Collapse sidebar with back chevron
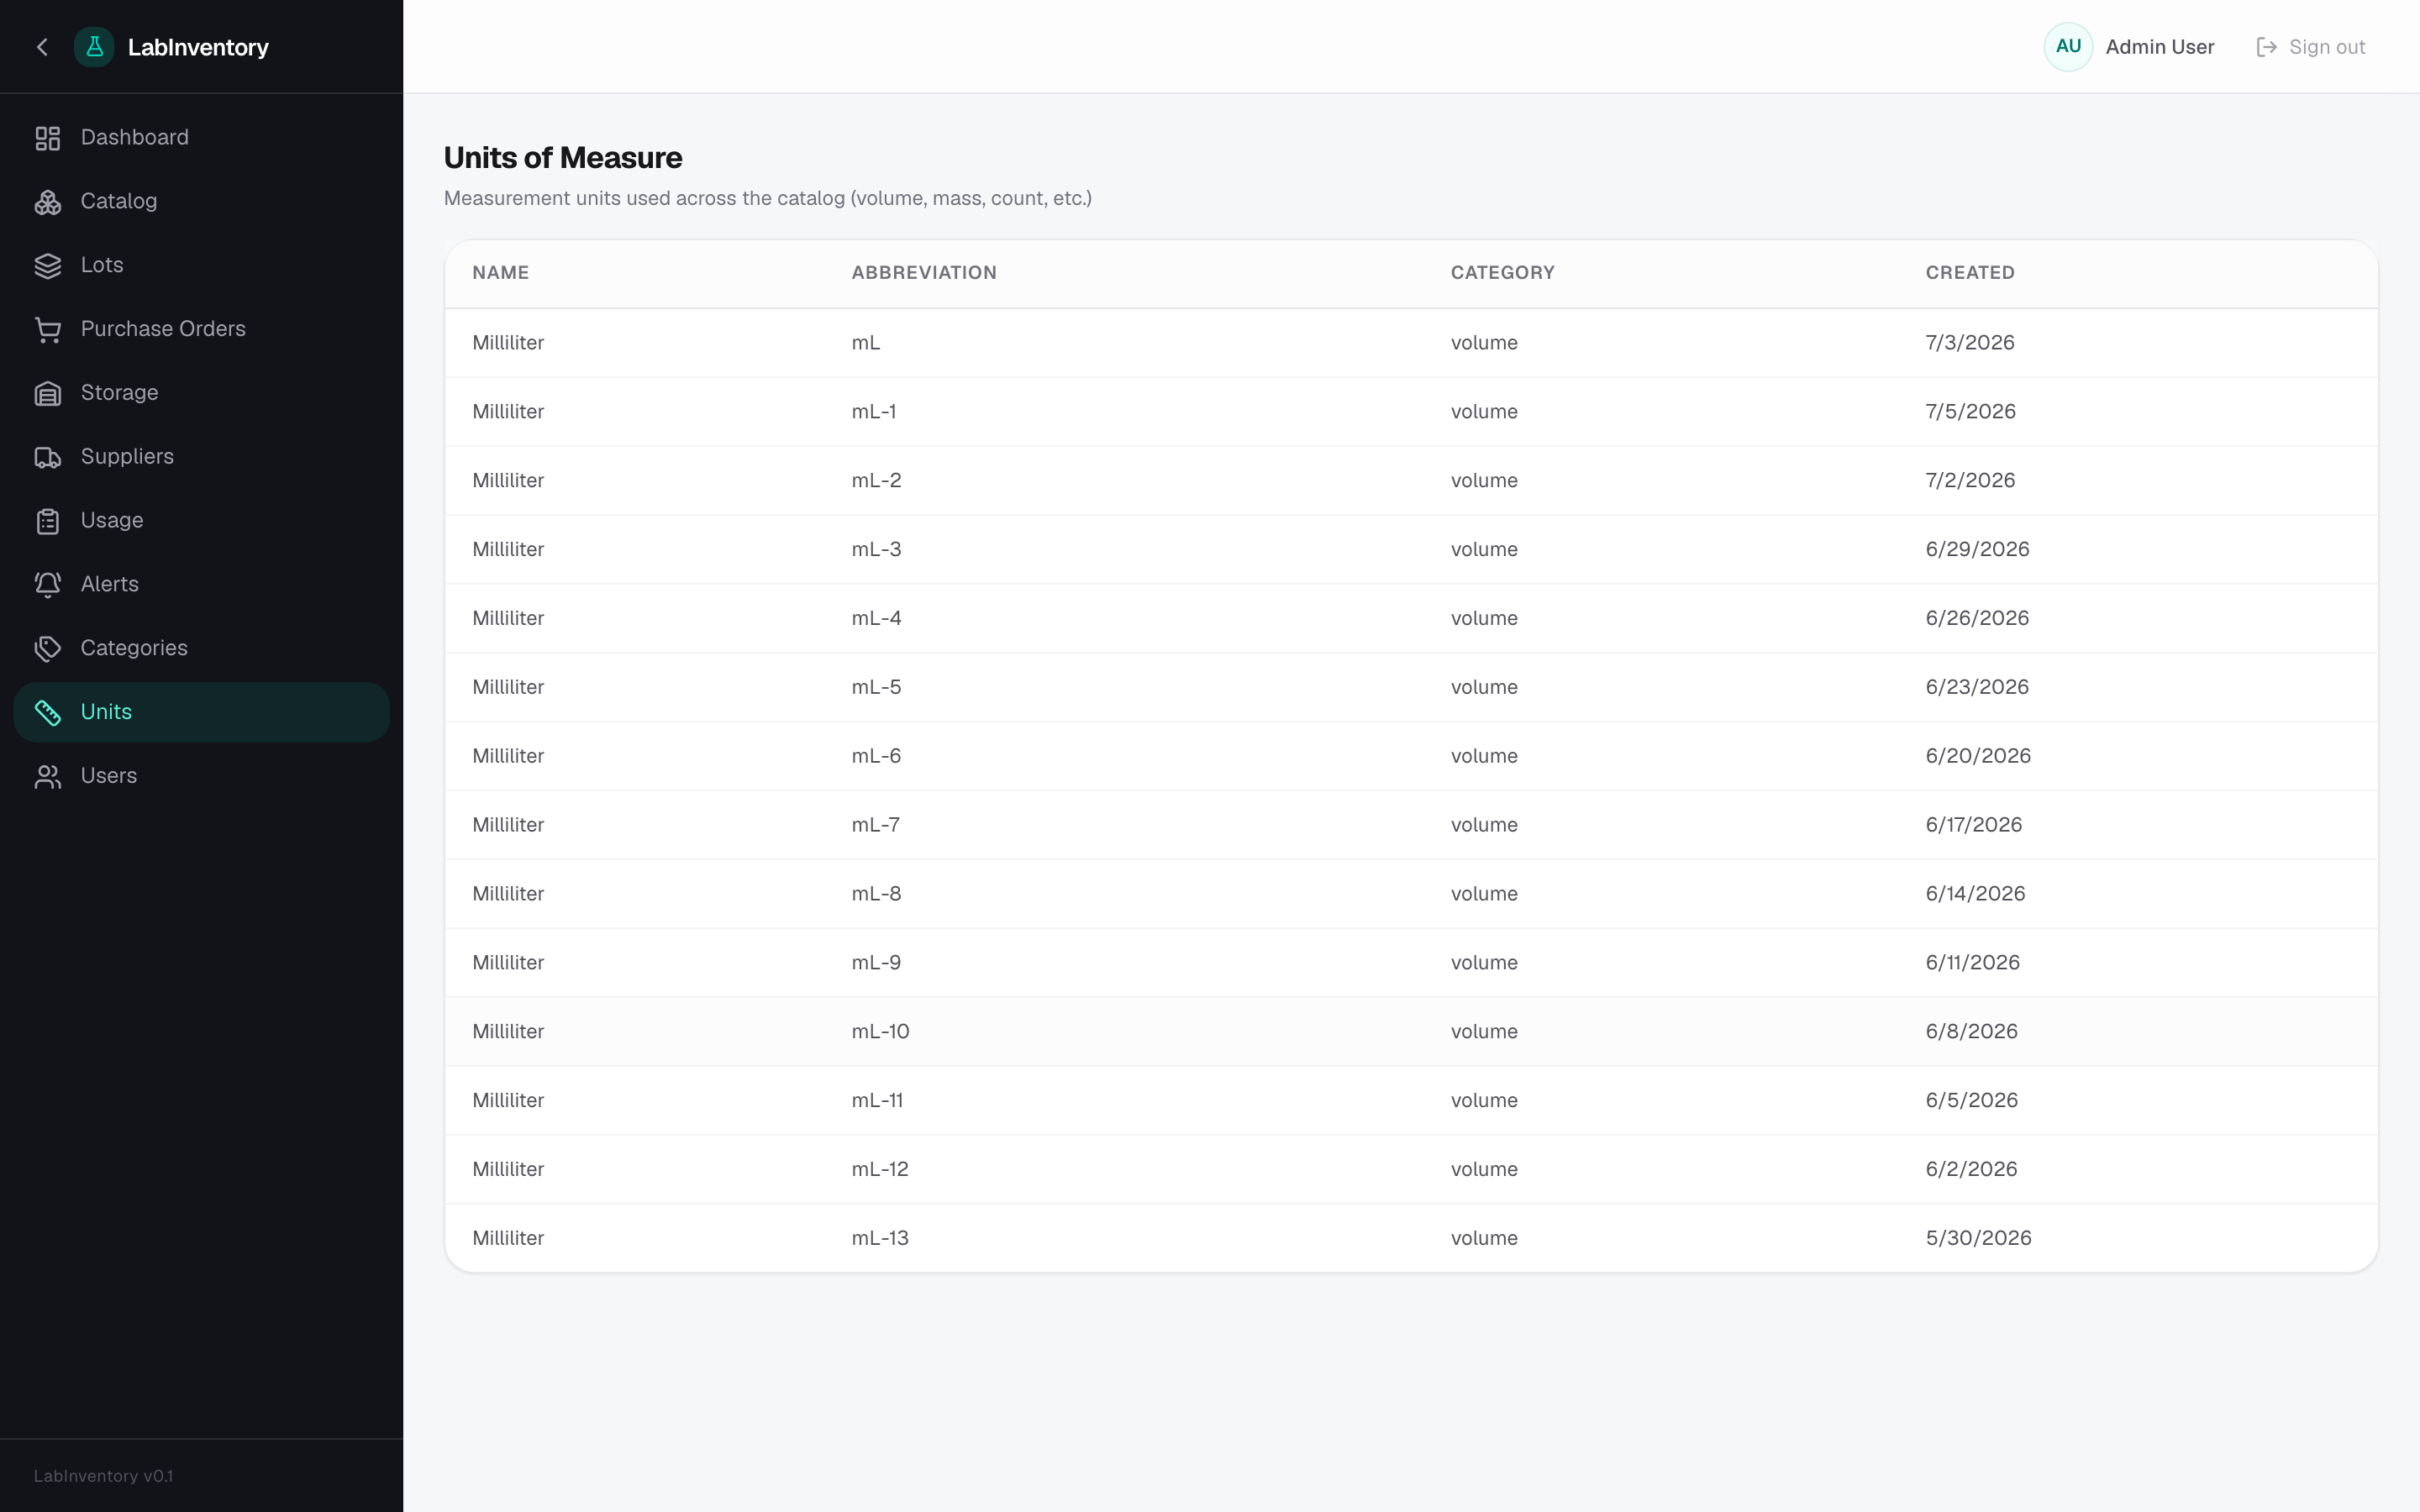This screenshot has height=1512, width=2420. click(x=42, y=47)
